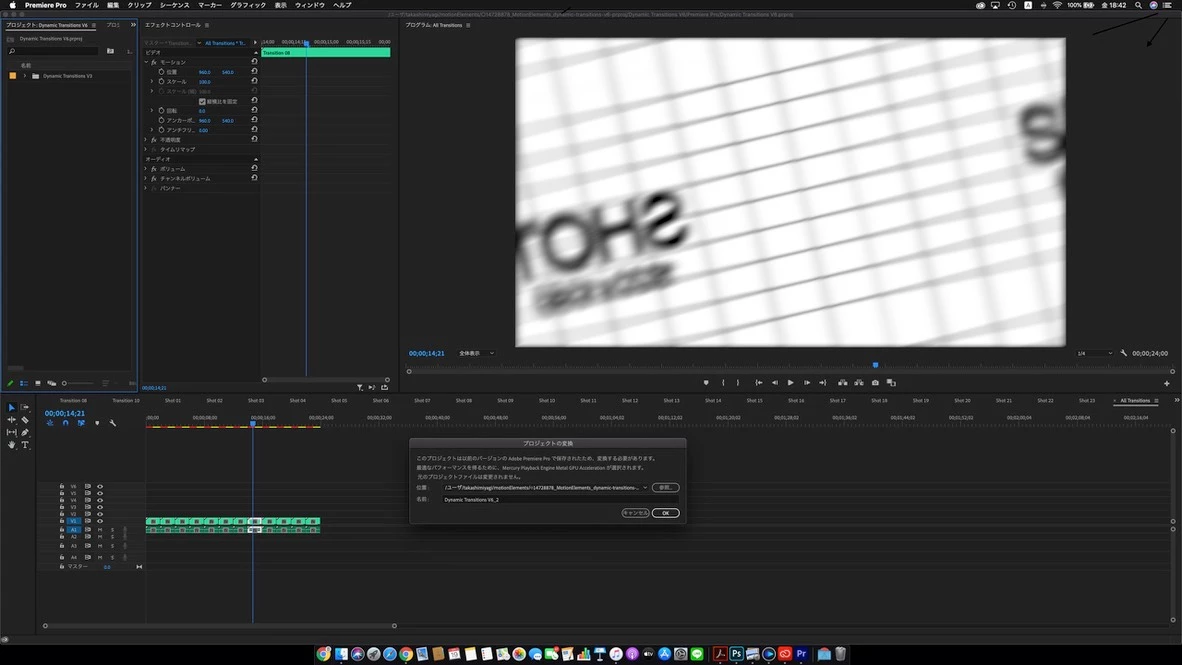
Task: Toggle the モーション fx enable button
Action: [x=154, y=62]
